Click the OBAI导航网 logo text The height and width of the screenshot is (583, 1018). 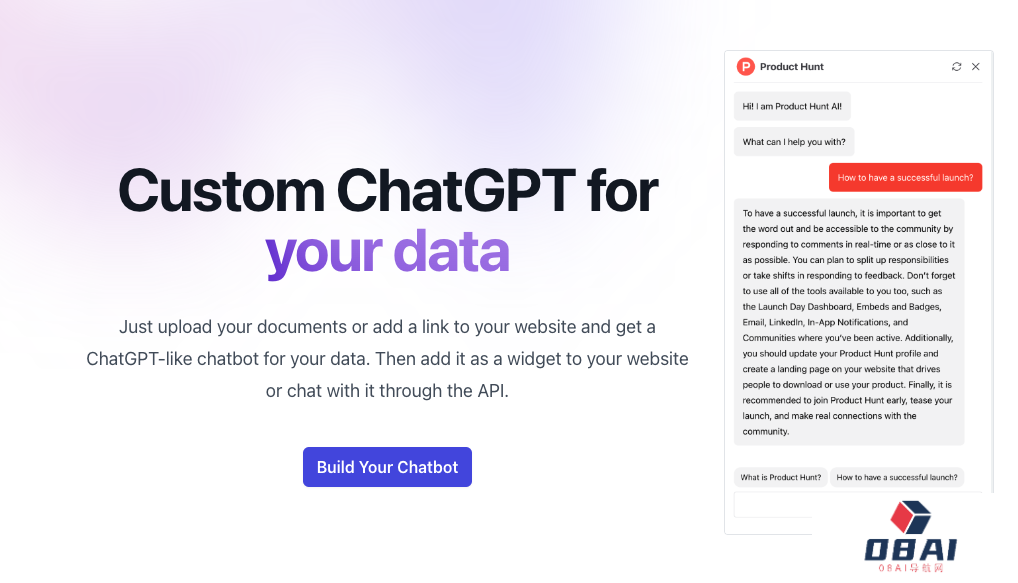pos(909,570)
